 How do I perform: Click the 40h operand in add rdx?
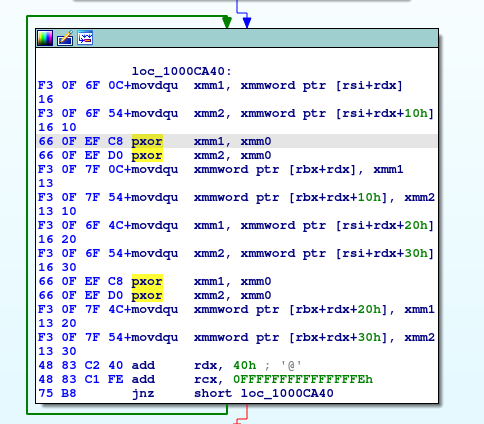[x=245, y=365]
